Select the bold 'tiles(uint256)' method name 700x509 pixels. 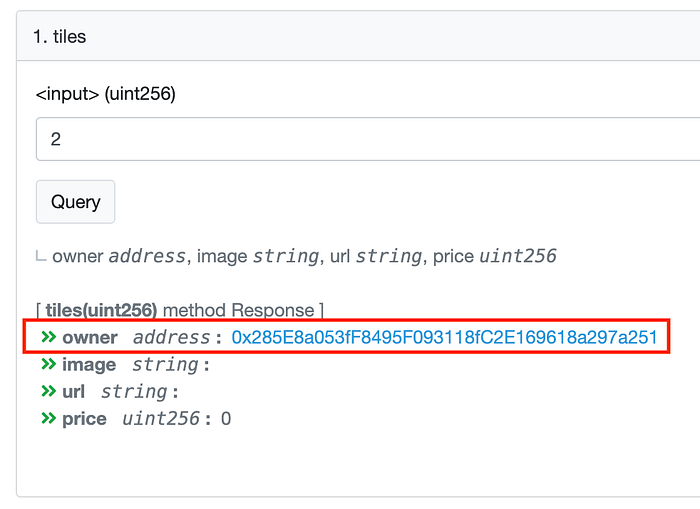click(101, 310)
